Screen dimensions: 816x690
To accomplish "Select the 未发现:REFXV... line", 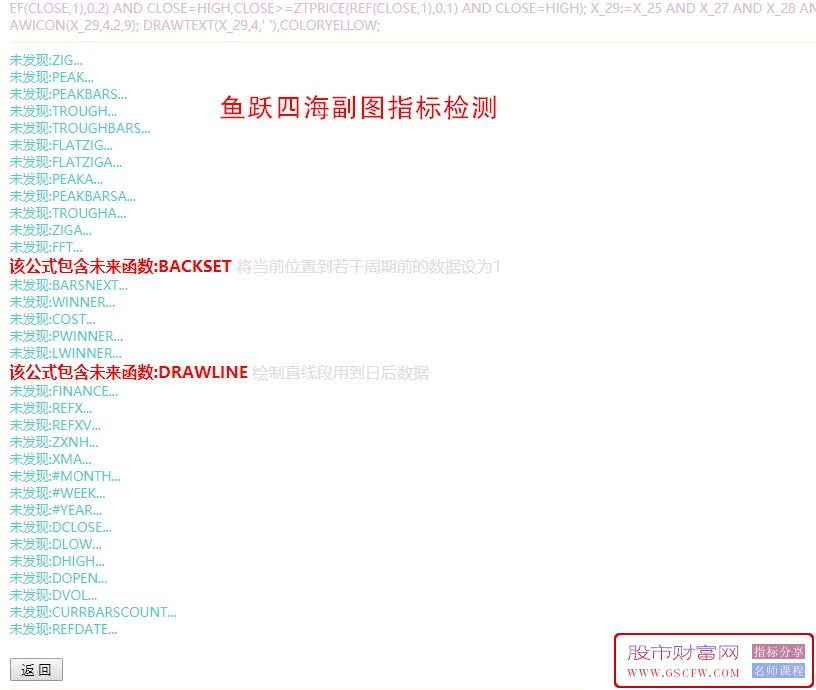I will 55,426.
